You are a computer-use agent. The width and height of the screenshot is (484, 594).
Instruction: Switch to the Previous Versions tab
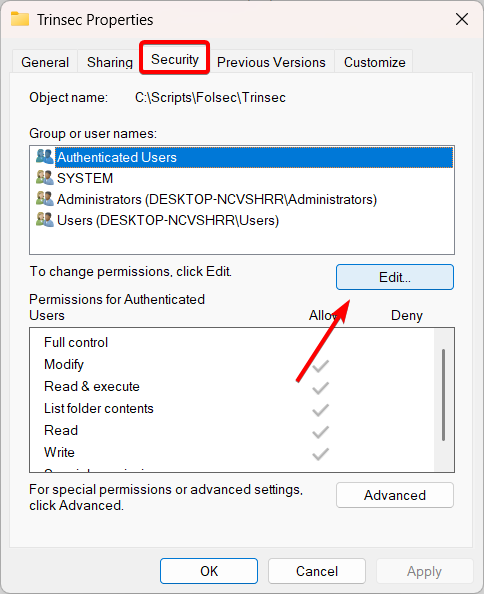coord(271,62)
